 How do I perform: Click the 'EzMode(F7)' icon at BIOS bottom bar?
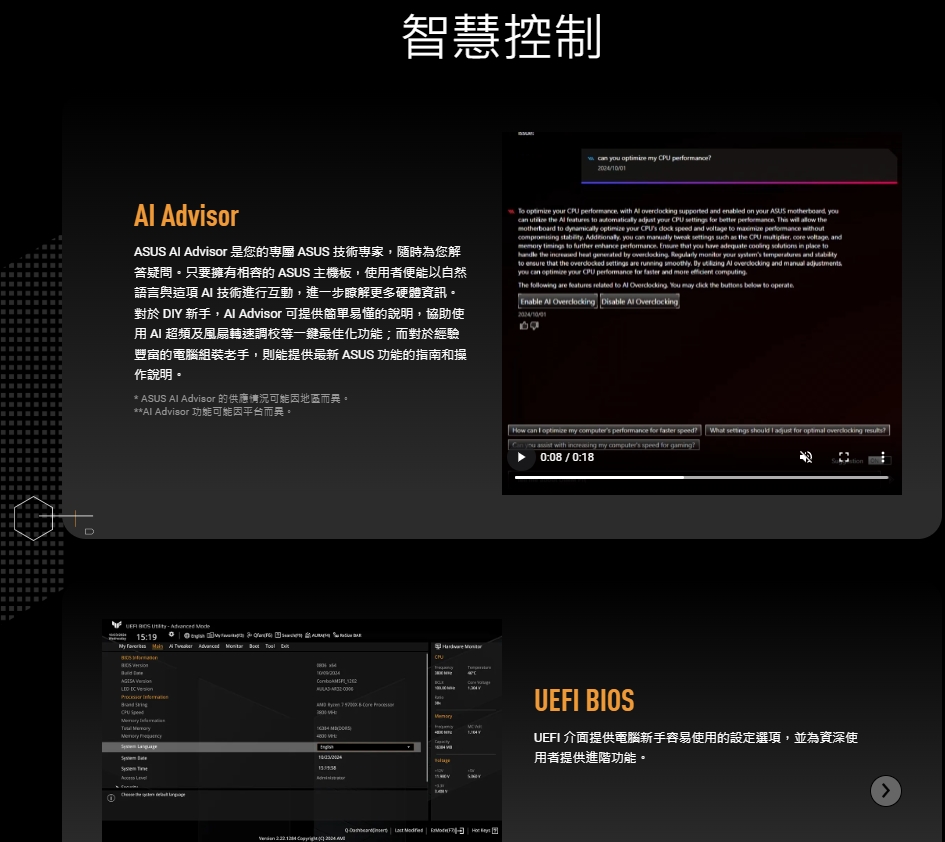pos(447,831)
